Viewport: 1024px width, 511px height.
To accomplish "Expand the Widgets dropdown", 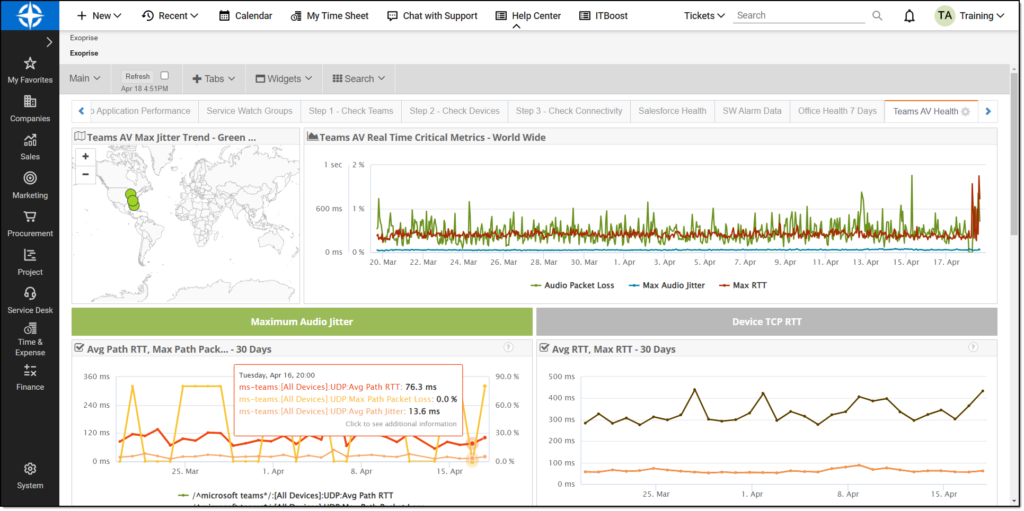I will click(284, 78).
